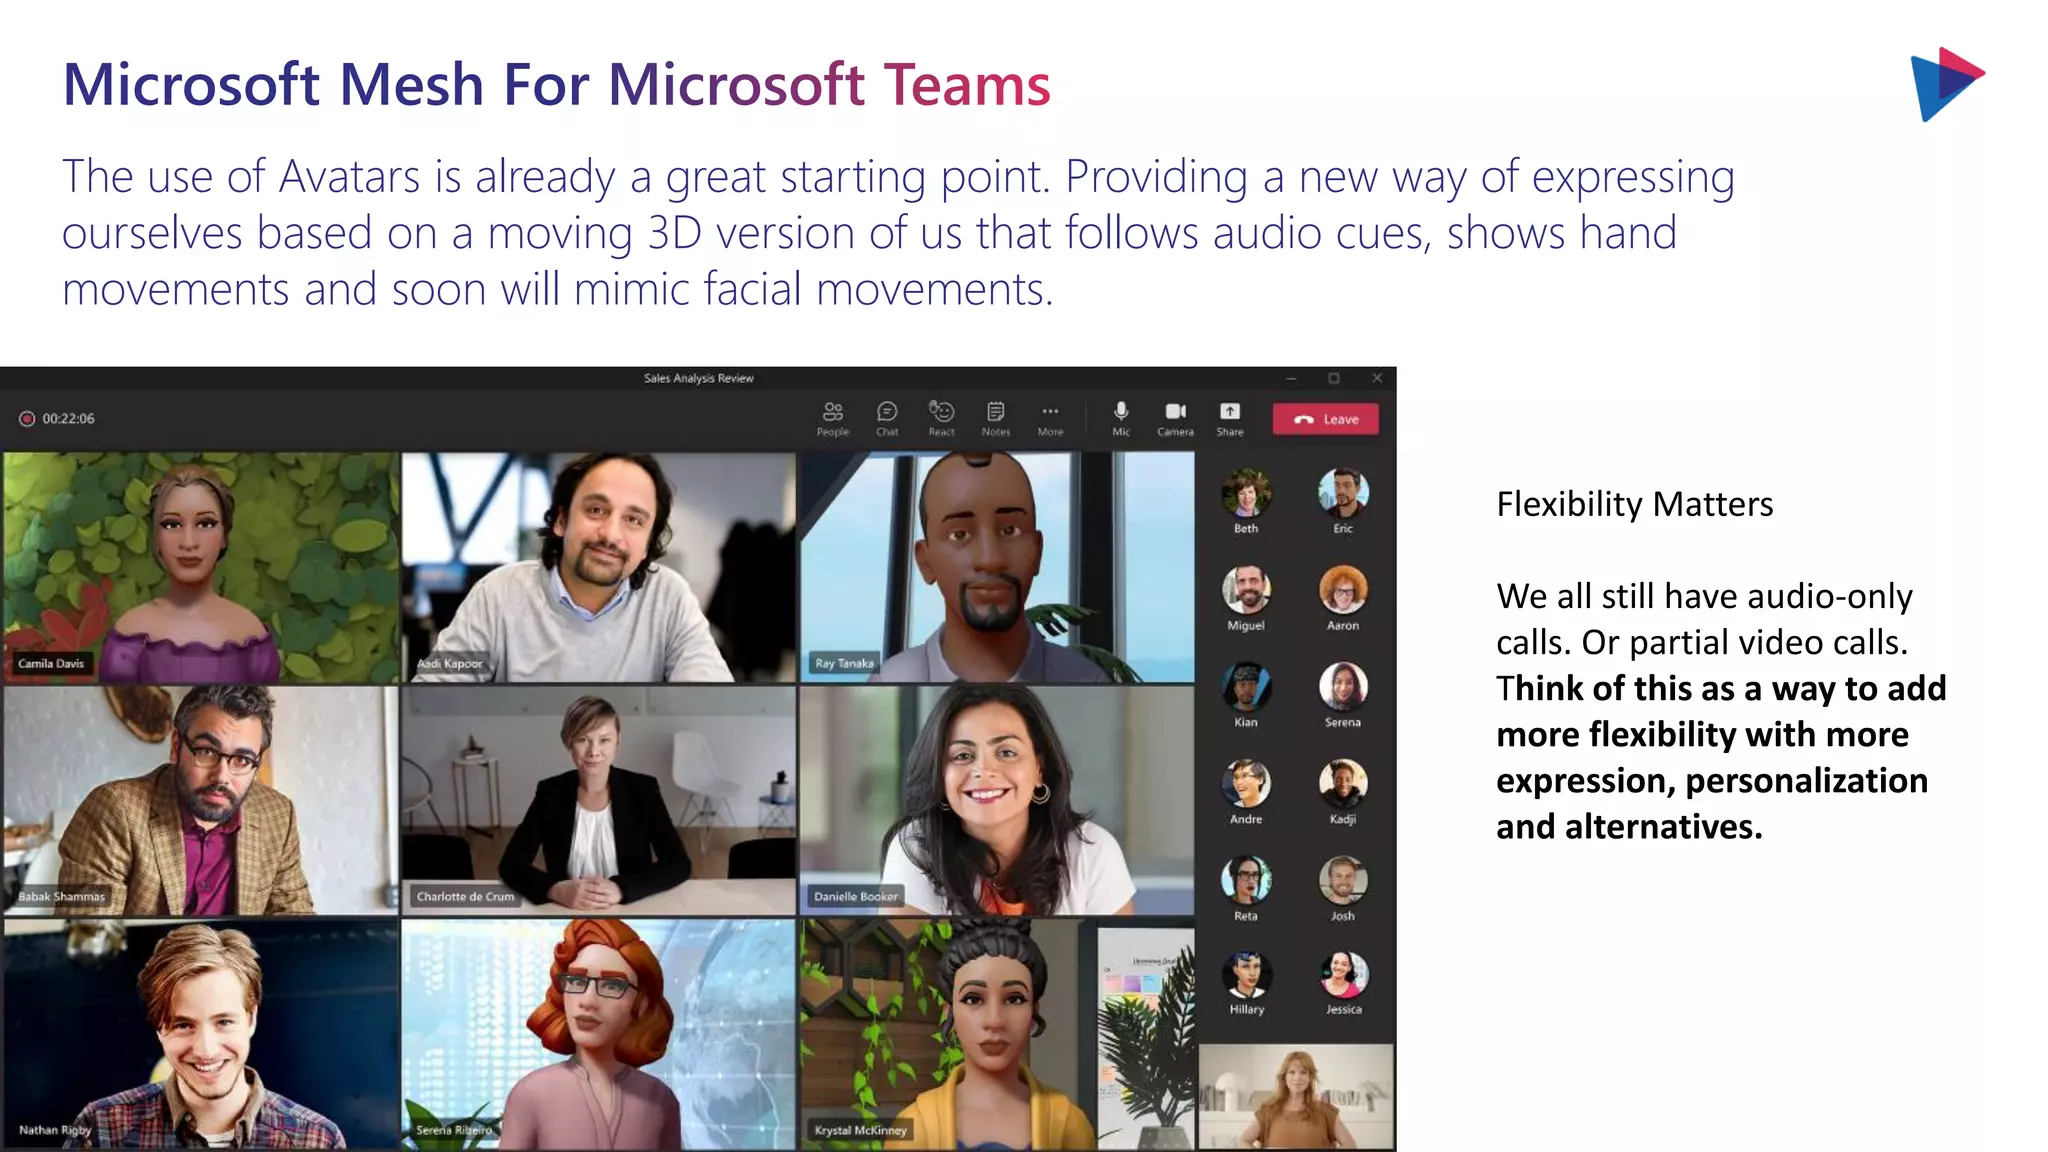Select Andre's participant avatar

[1246, 784]
